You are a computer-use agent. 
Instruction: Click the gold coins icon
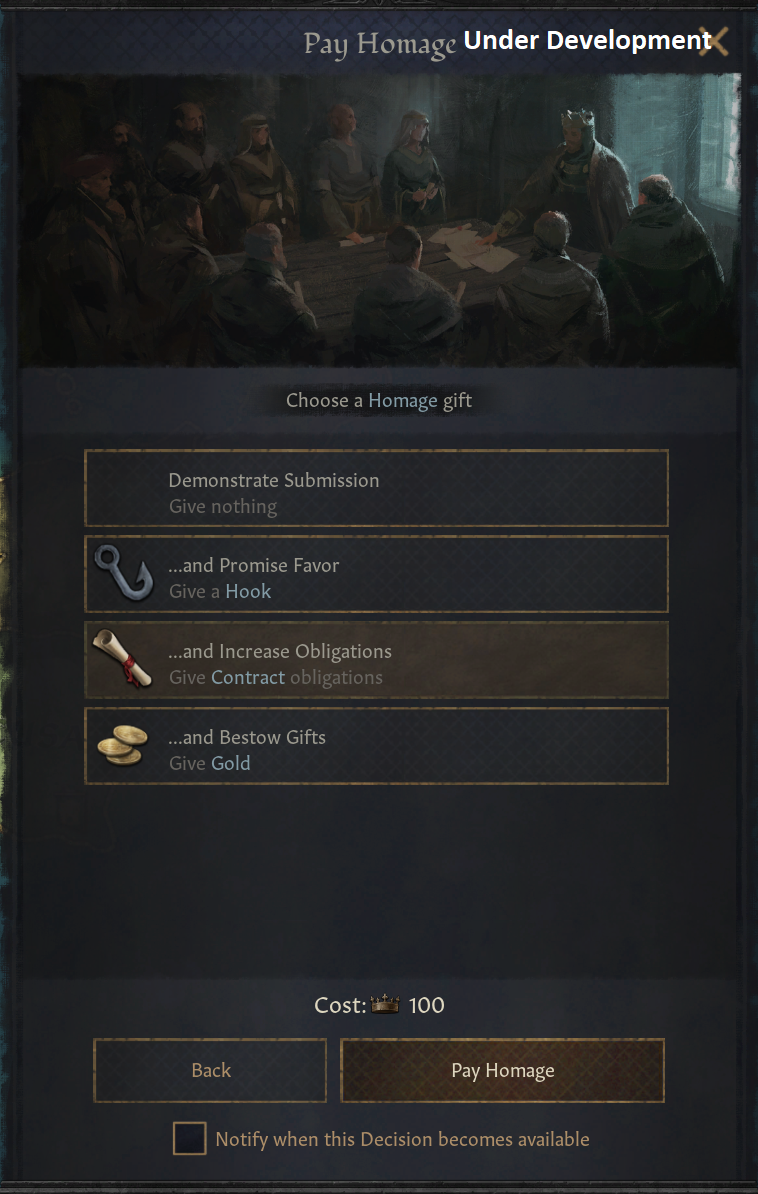tap(123, 745)
